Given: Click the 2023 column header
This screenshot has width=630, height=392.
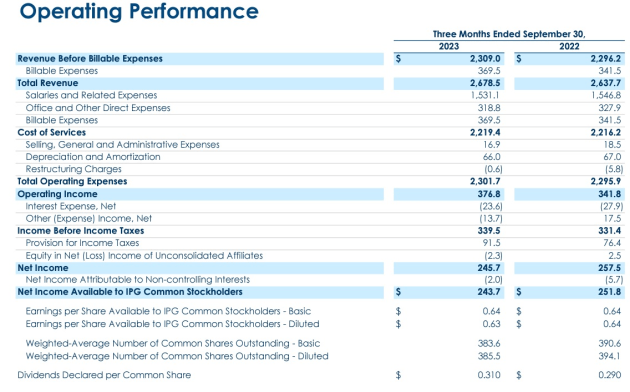Looking at the screenshot, I should [449, 47].
